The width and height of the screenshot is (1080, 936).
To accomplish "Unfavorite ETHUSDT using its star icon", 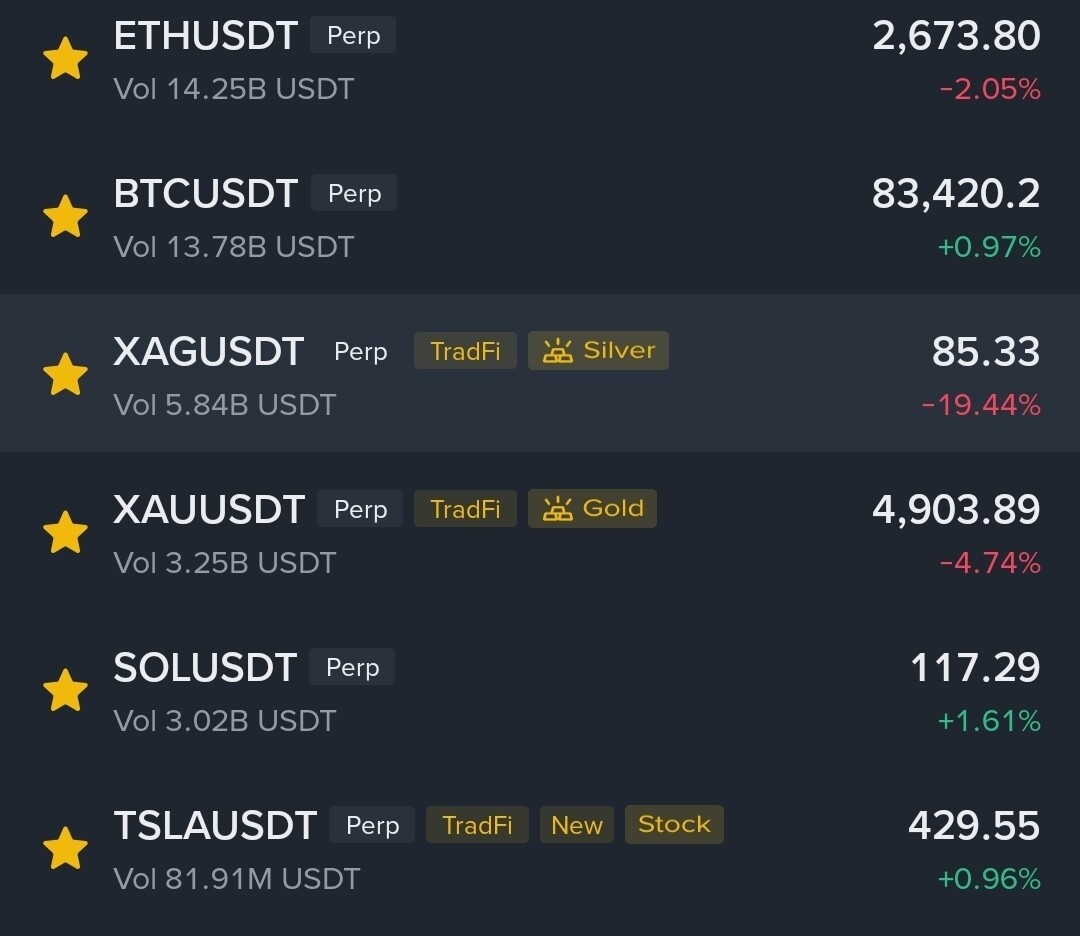I will pyautogui.click(x=65, y=59).
